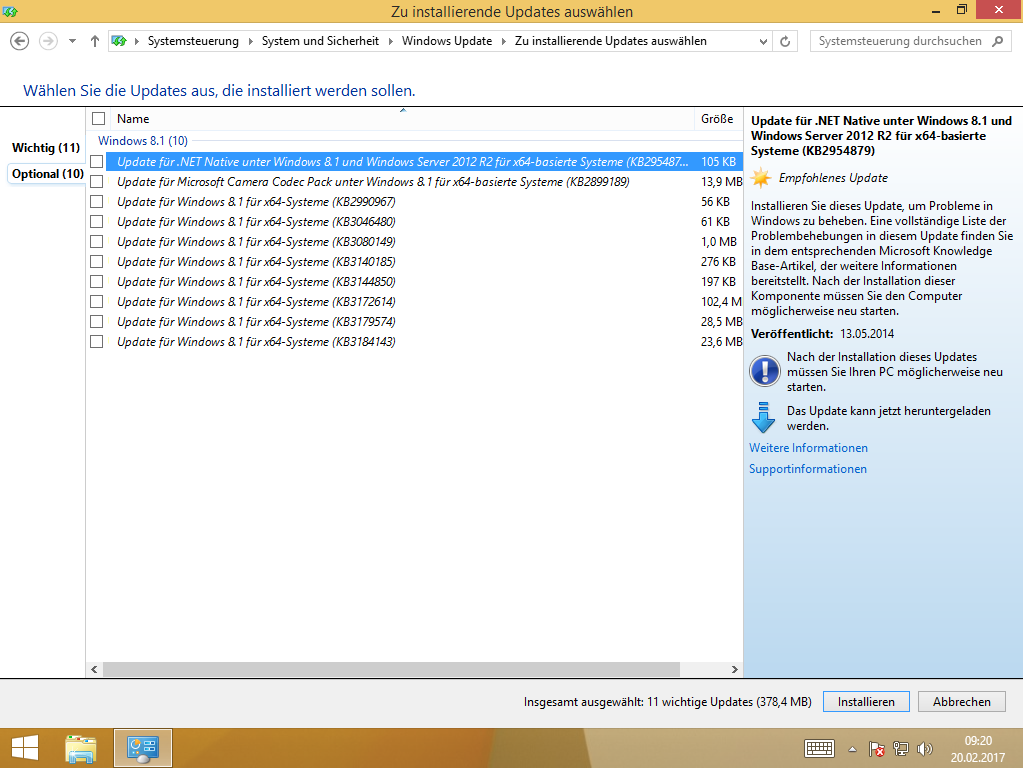This screenshot has height=768, width=1023.
Task: Mark checkbox for update KB3179574
Action: tap(97, 322)
